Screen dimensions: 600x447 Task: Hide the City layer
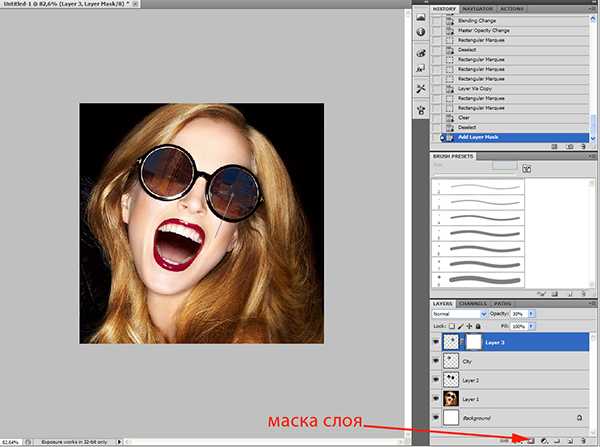click(437, 361)
